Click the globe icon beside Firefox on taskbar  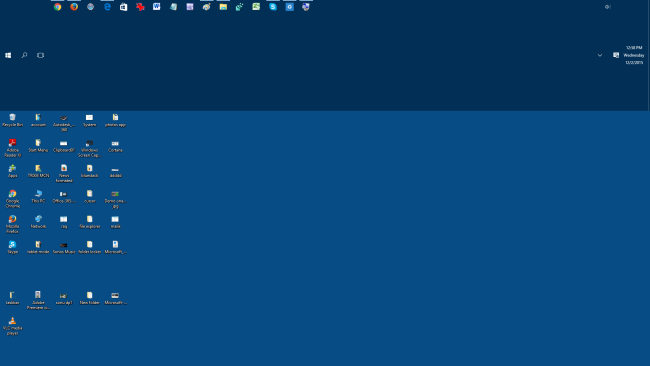tap(90, 7)
